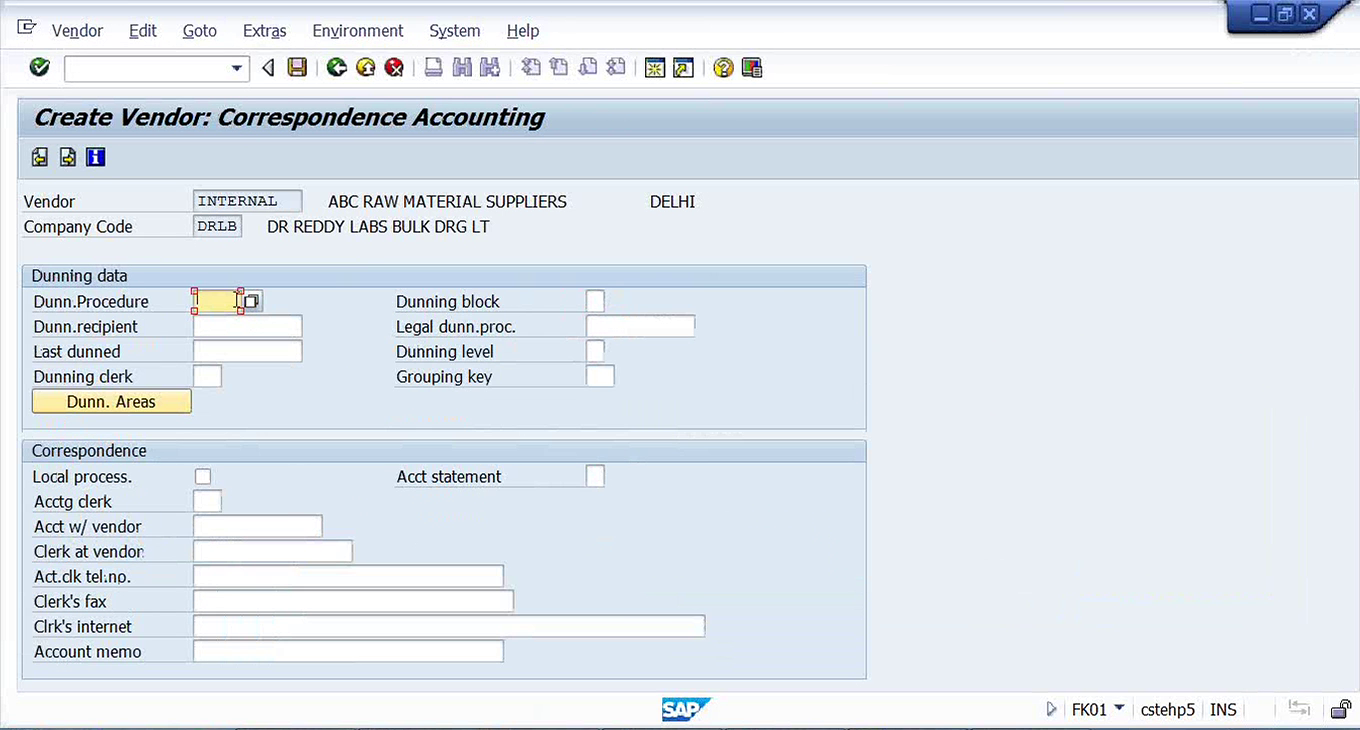Click the Act.clk tel.no. field

point(348,576)
